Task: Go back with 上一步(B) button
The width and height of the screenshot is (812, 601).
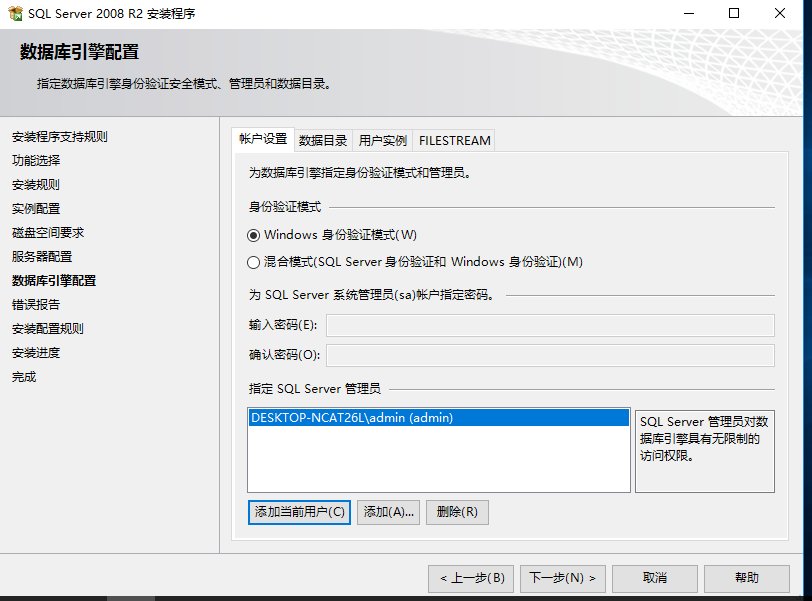Action: pyautogui.click(x=472, y=578)
